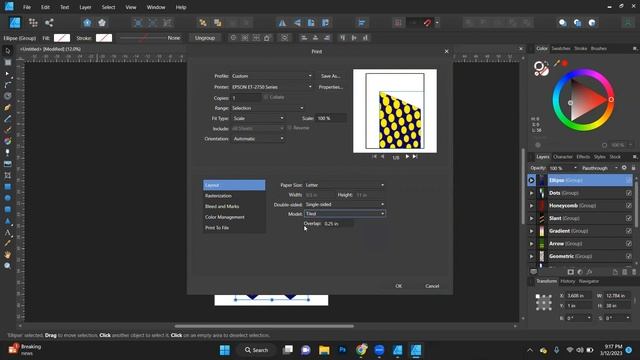Click the Fill color swatch
Viewport: 640px width, 360px height.
pos(62,38)
